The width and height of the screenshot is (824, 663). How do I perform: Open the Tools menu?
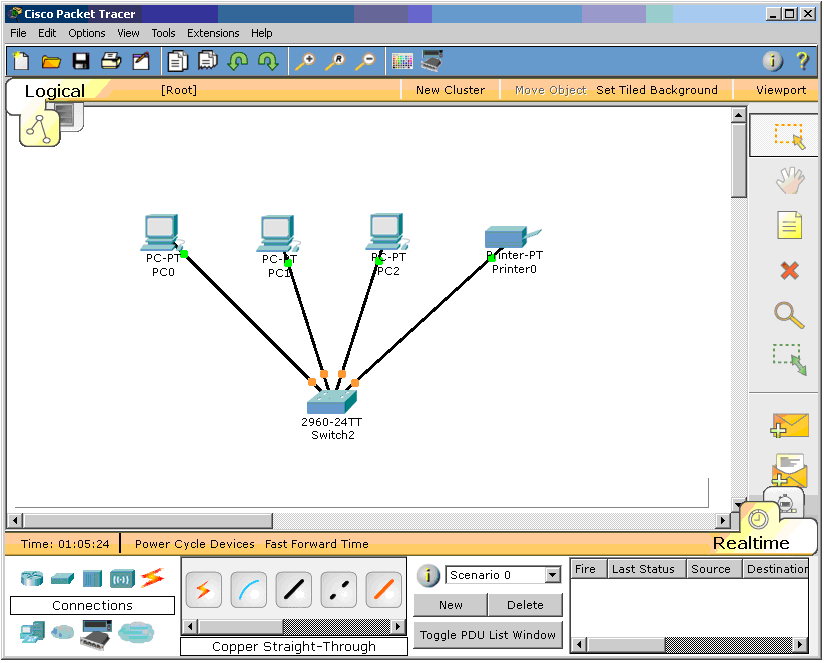(163, 34)
